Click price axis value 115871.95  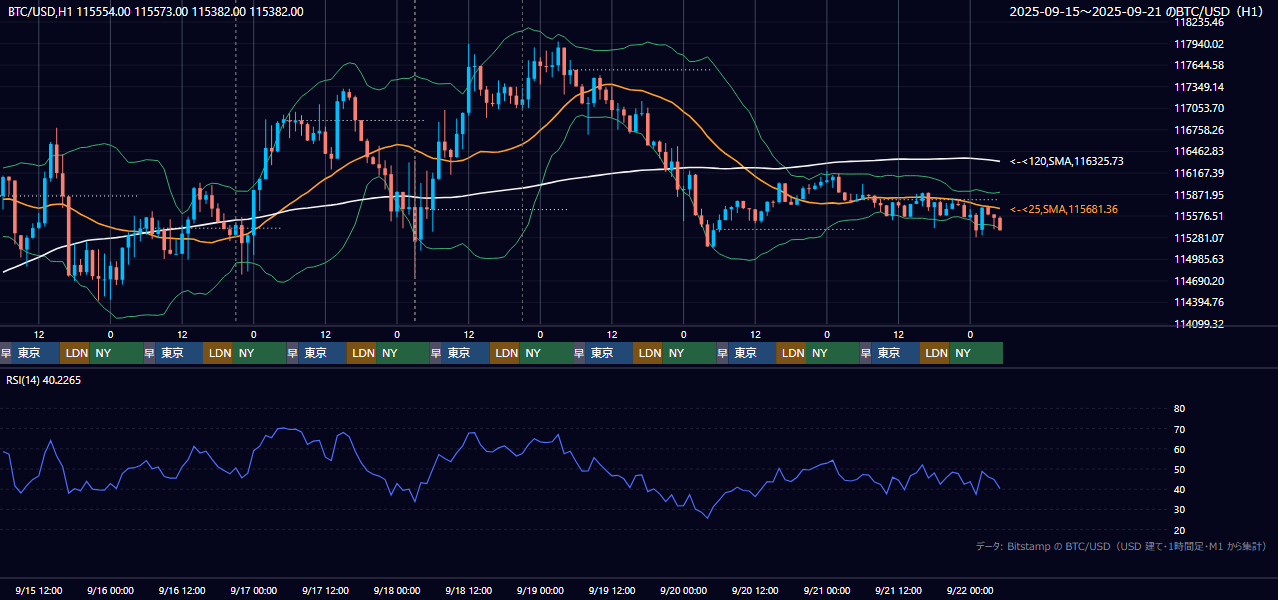pyautogui.click(x=1200, y=195)
